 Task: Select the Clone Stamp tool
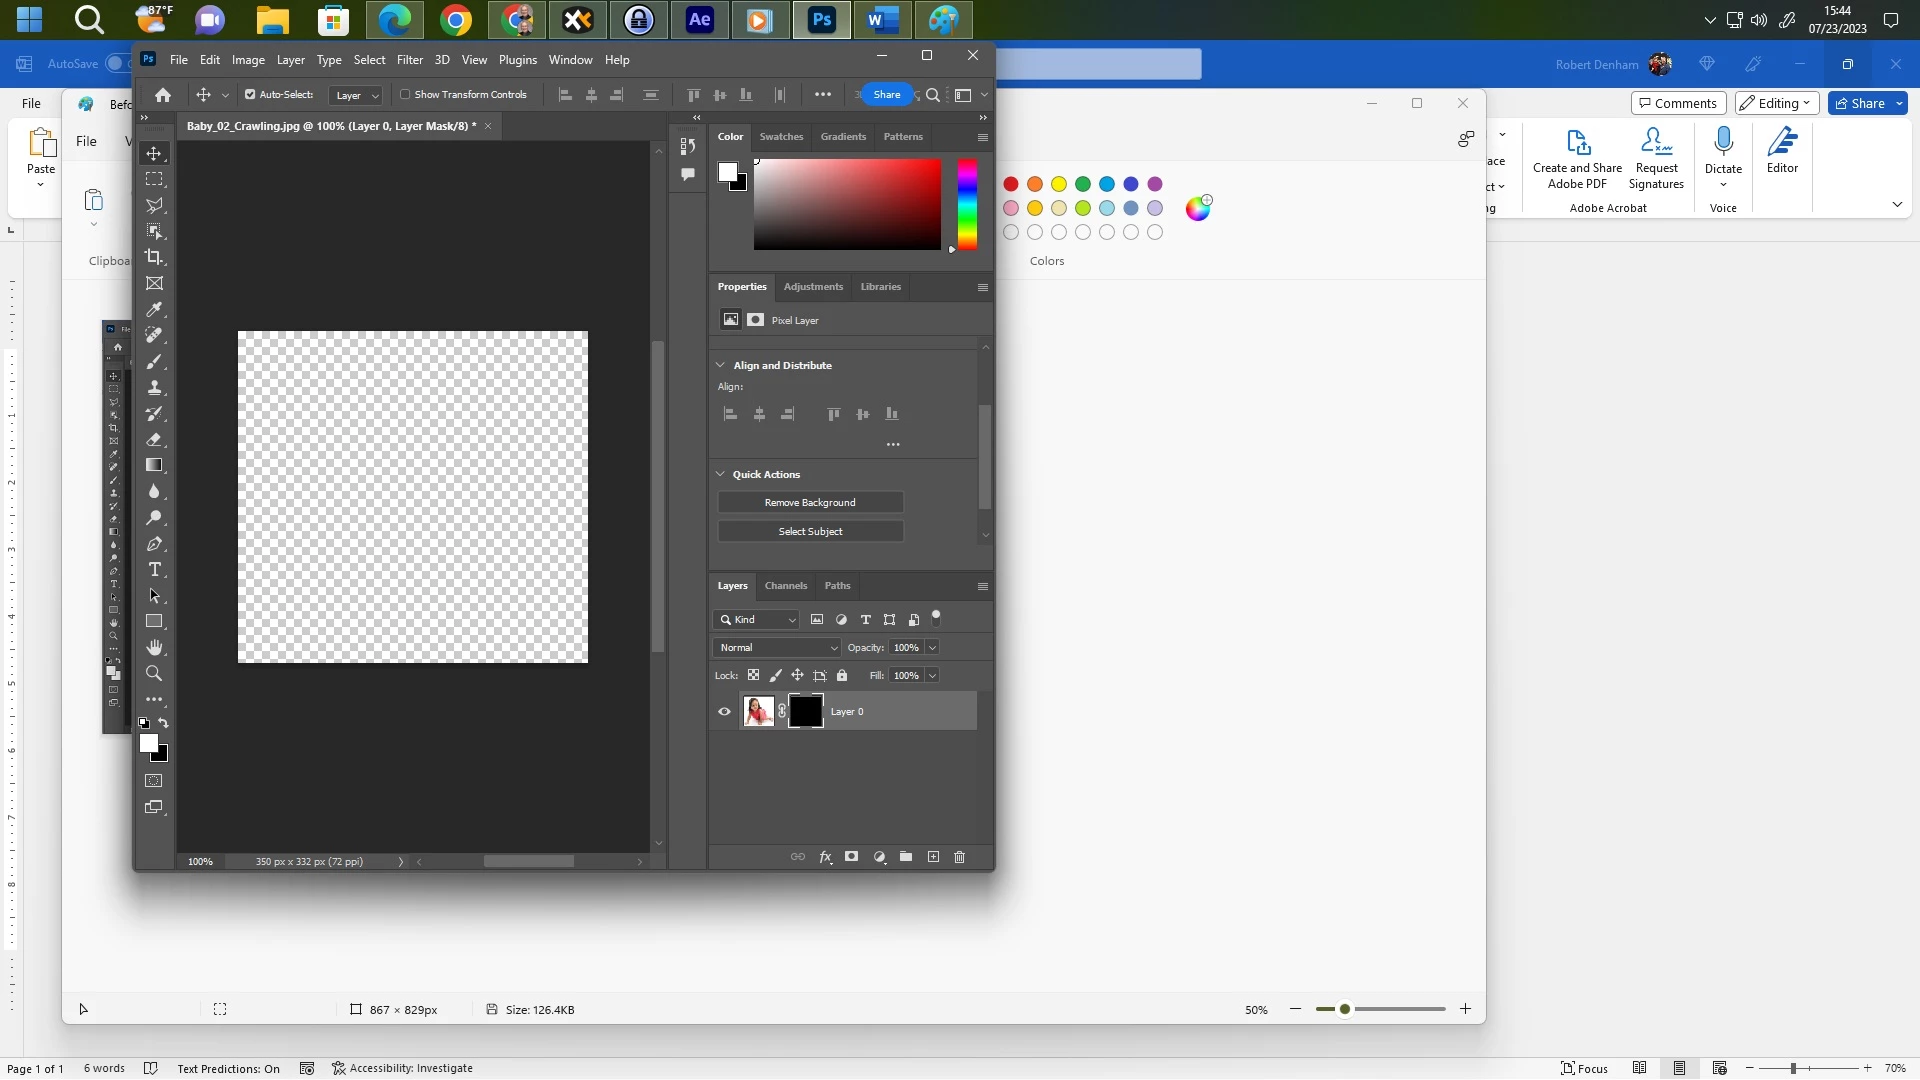pos(154,387)
